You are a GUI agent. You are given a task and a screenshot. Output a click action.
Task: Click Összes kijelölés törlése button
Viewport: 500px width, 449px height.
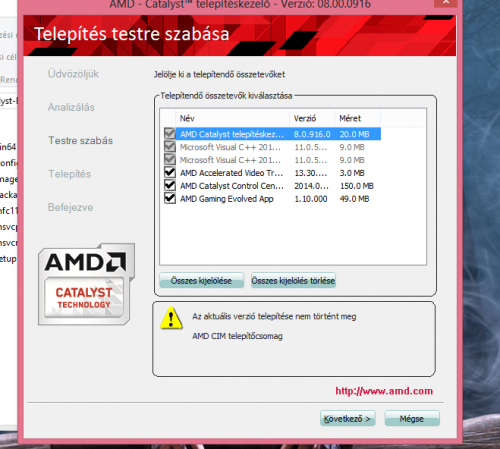(293, 281)
